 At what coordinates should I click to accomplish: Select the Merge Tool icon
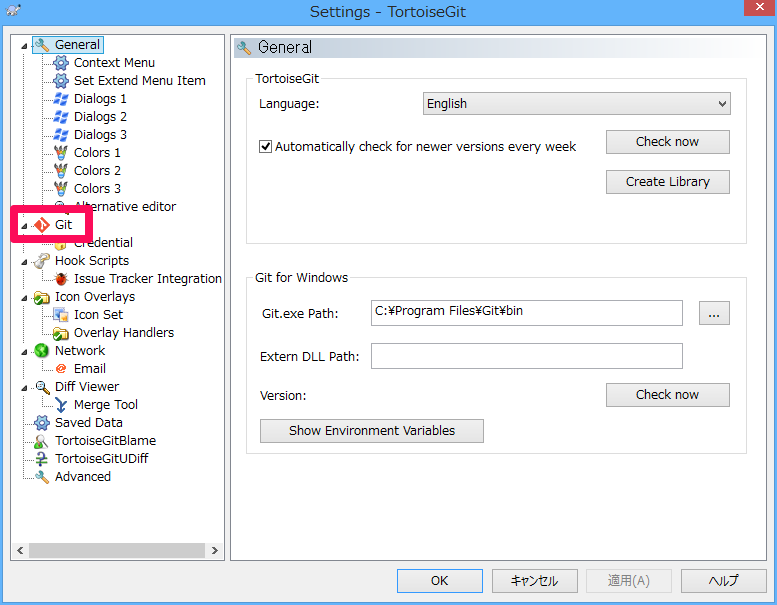(61, 405)
